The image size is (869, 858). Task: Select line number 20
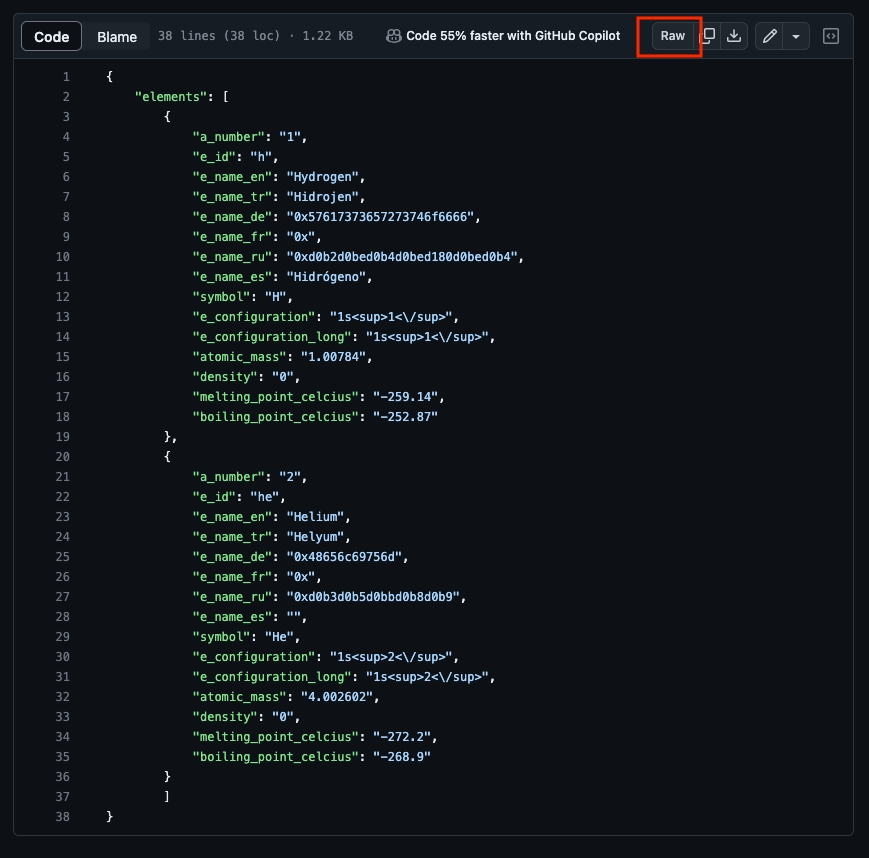point(63,457)
